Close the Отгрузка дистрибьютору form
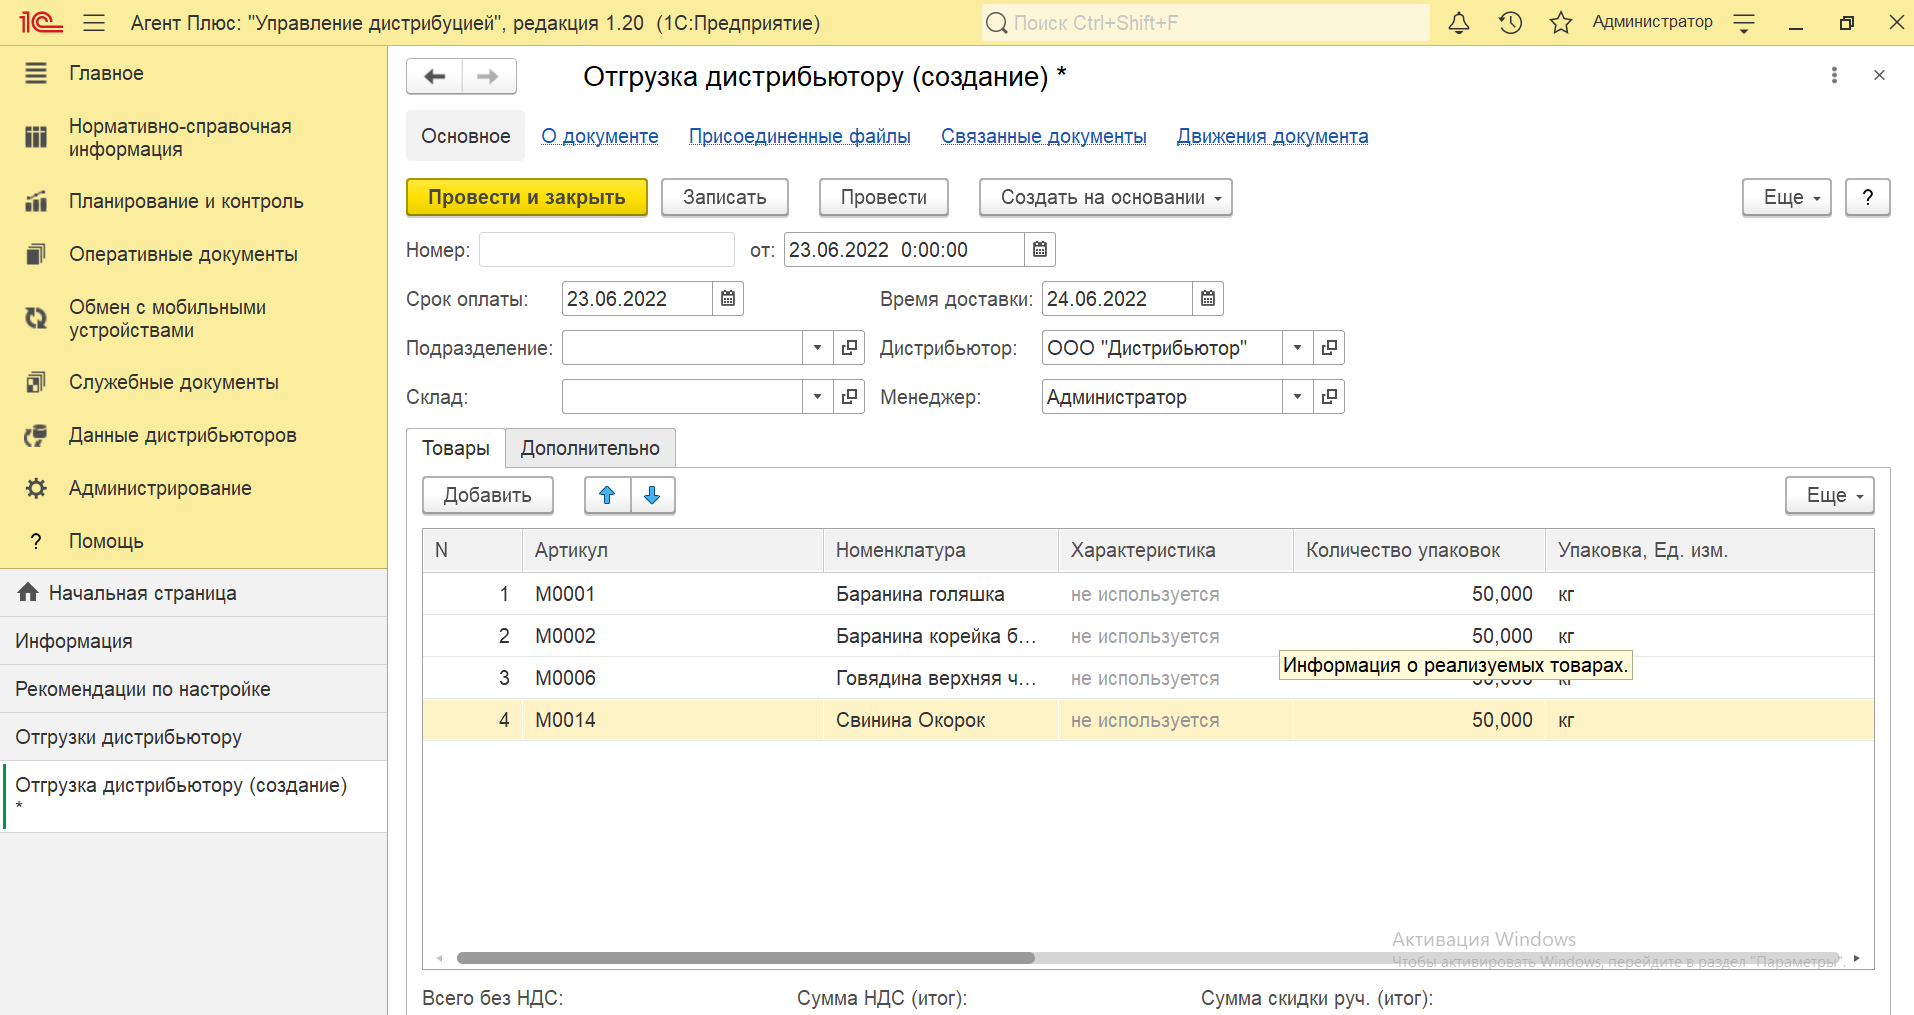The width and height of the screenshot is (1914, 1015). point(1879,75)
